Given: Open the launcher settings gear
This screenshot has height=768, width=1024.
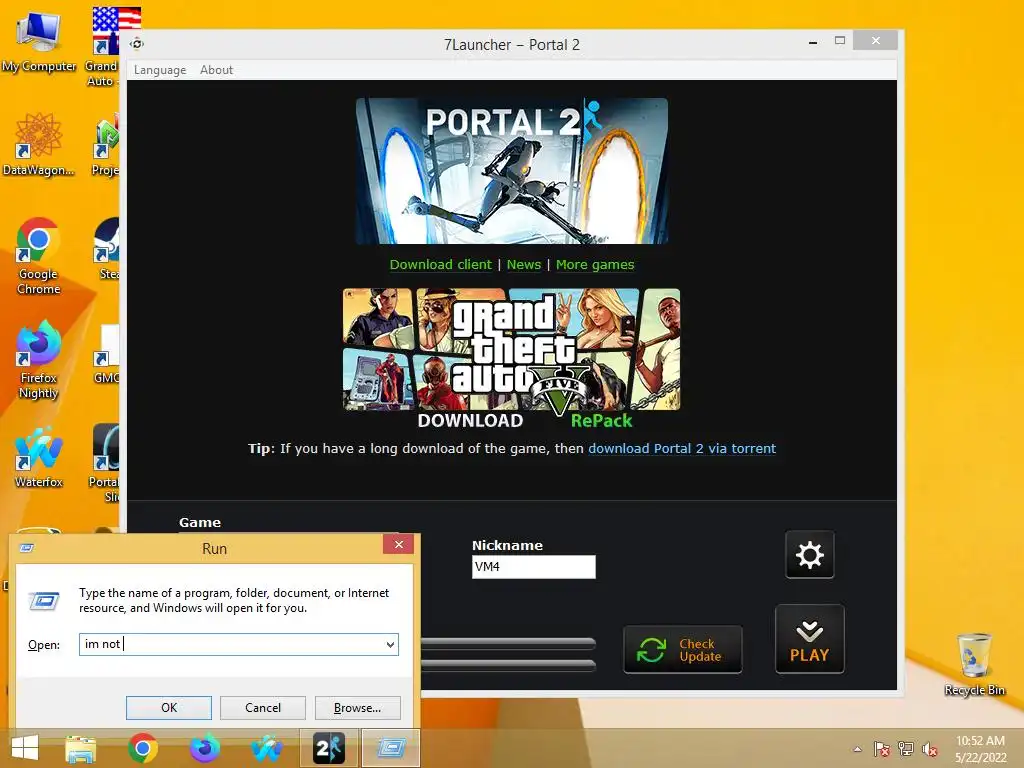Looking at the screenshot, I should tap(809, 554).
